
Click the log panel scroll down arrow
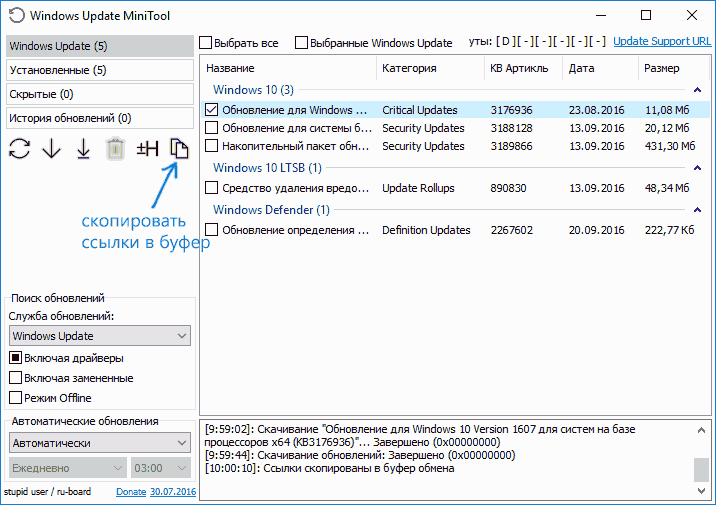tap(701, 491)
